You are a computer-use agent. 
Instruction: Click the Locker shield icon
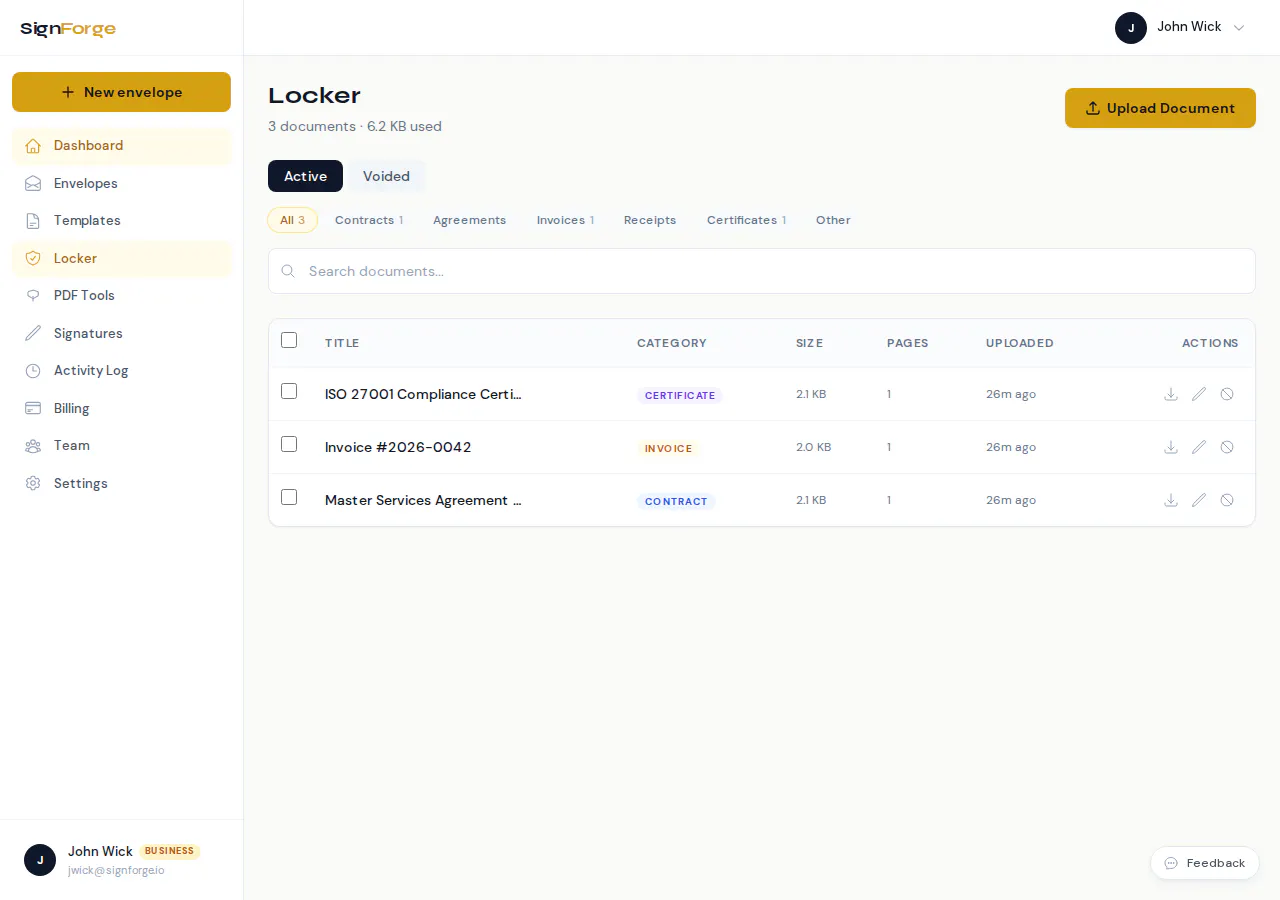(x=33, y=258)
